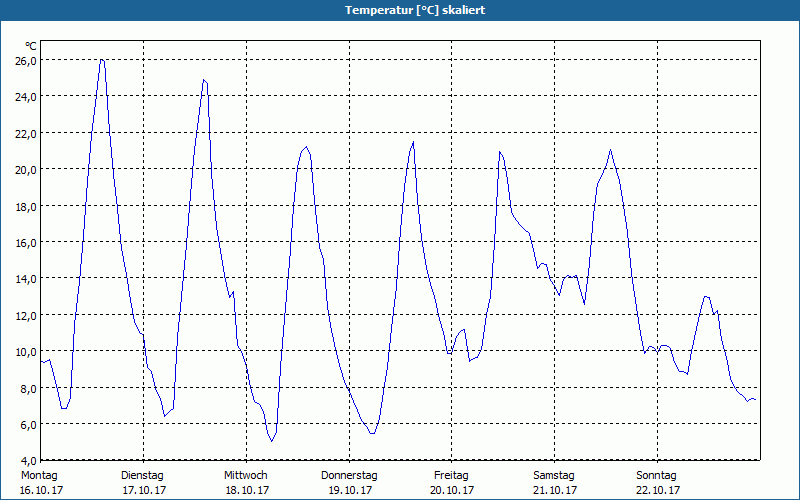Click the 4,0 y-axis value
The width and height of the screenshot is (800, 500).
(x=29, y=461)
